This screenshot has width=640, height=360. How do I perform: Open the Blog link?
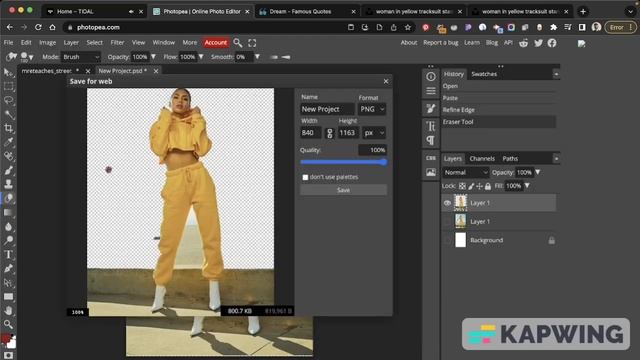pyautogui.click(x=492, y=42)
